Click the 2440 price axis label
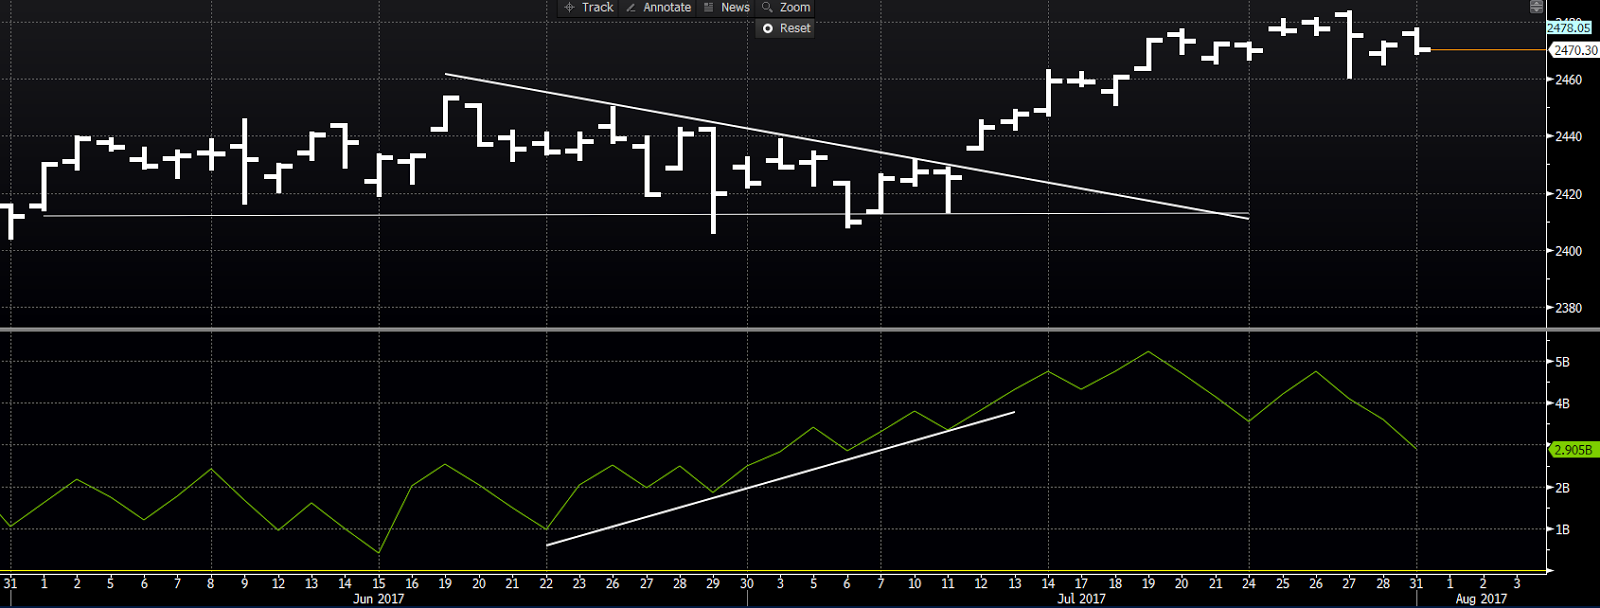Screen dimensions: 1600x608 point(1568,136)
